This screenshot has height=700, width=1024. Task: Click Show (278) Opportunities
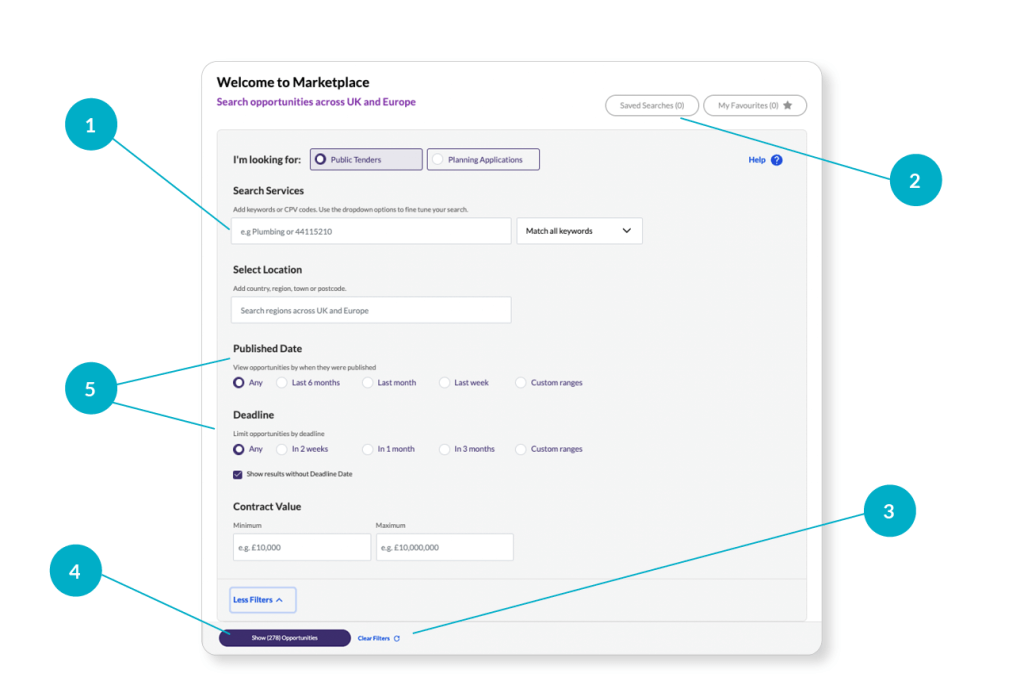coord(284,637)
